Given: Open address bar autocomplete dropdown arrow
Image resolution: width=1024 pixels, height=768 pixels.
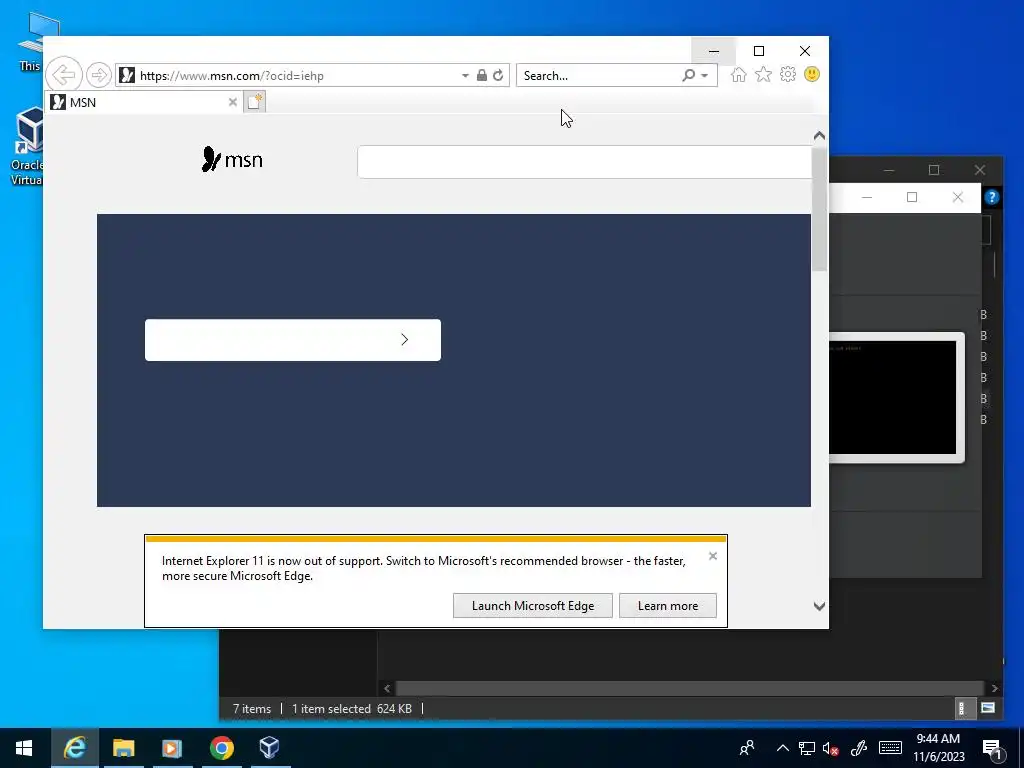Looking at the screenshot, I should (465, 75).
